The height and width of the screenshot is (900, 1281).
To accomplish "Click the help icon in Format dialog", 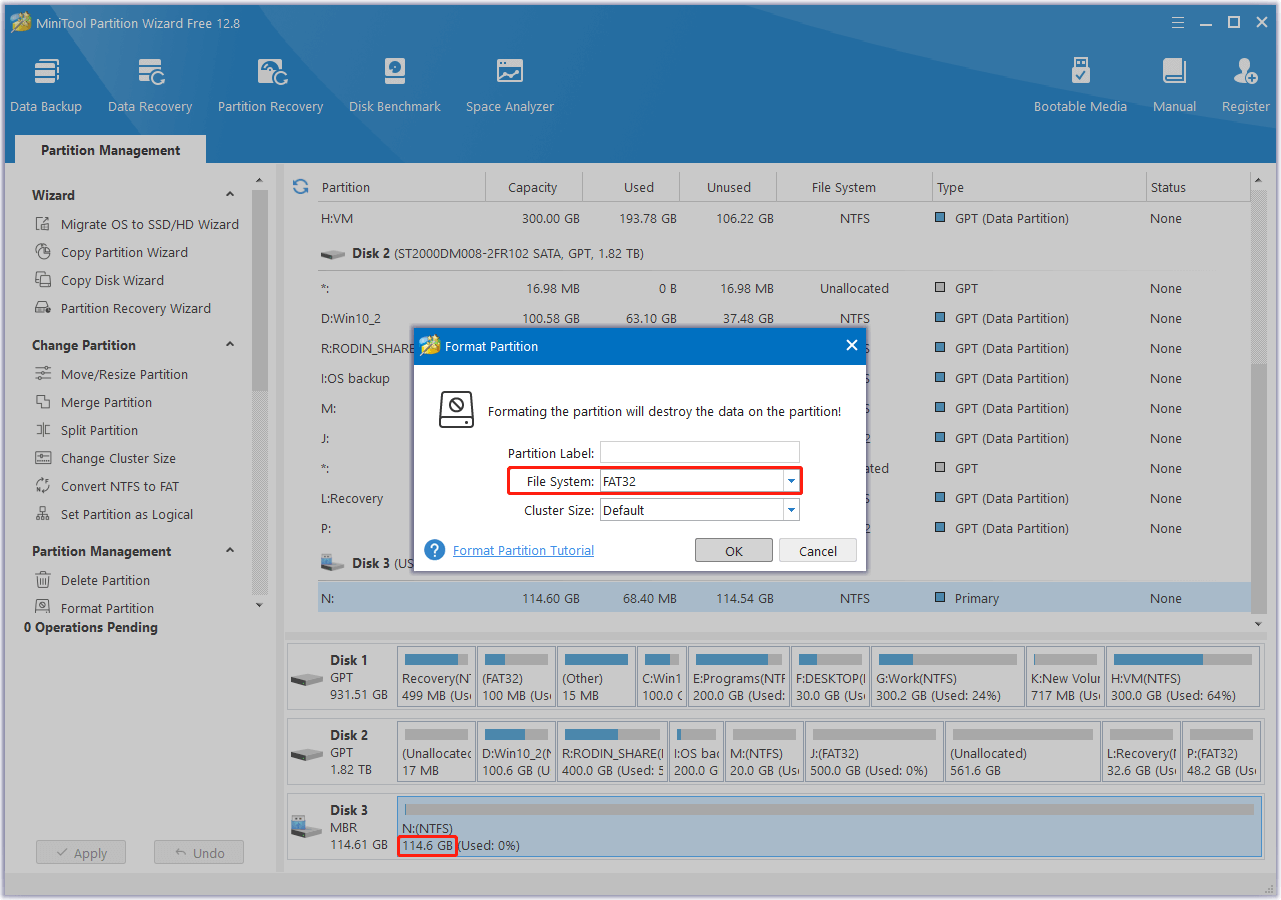I will (x=434, y=550).
